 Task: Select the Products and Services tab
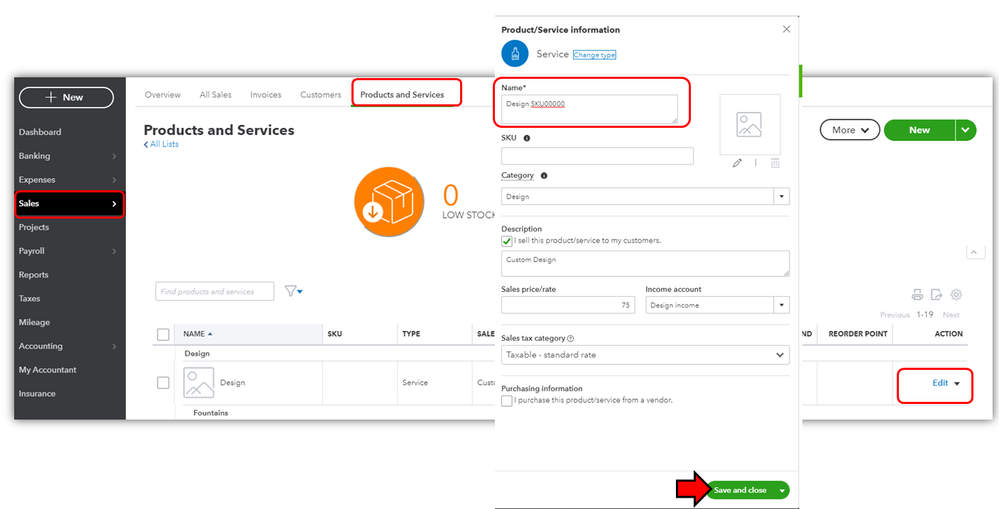[402, 94]
